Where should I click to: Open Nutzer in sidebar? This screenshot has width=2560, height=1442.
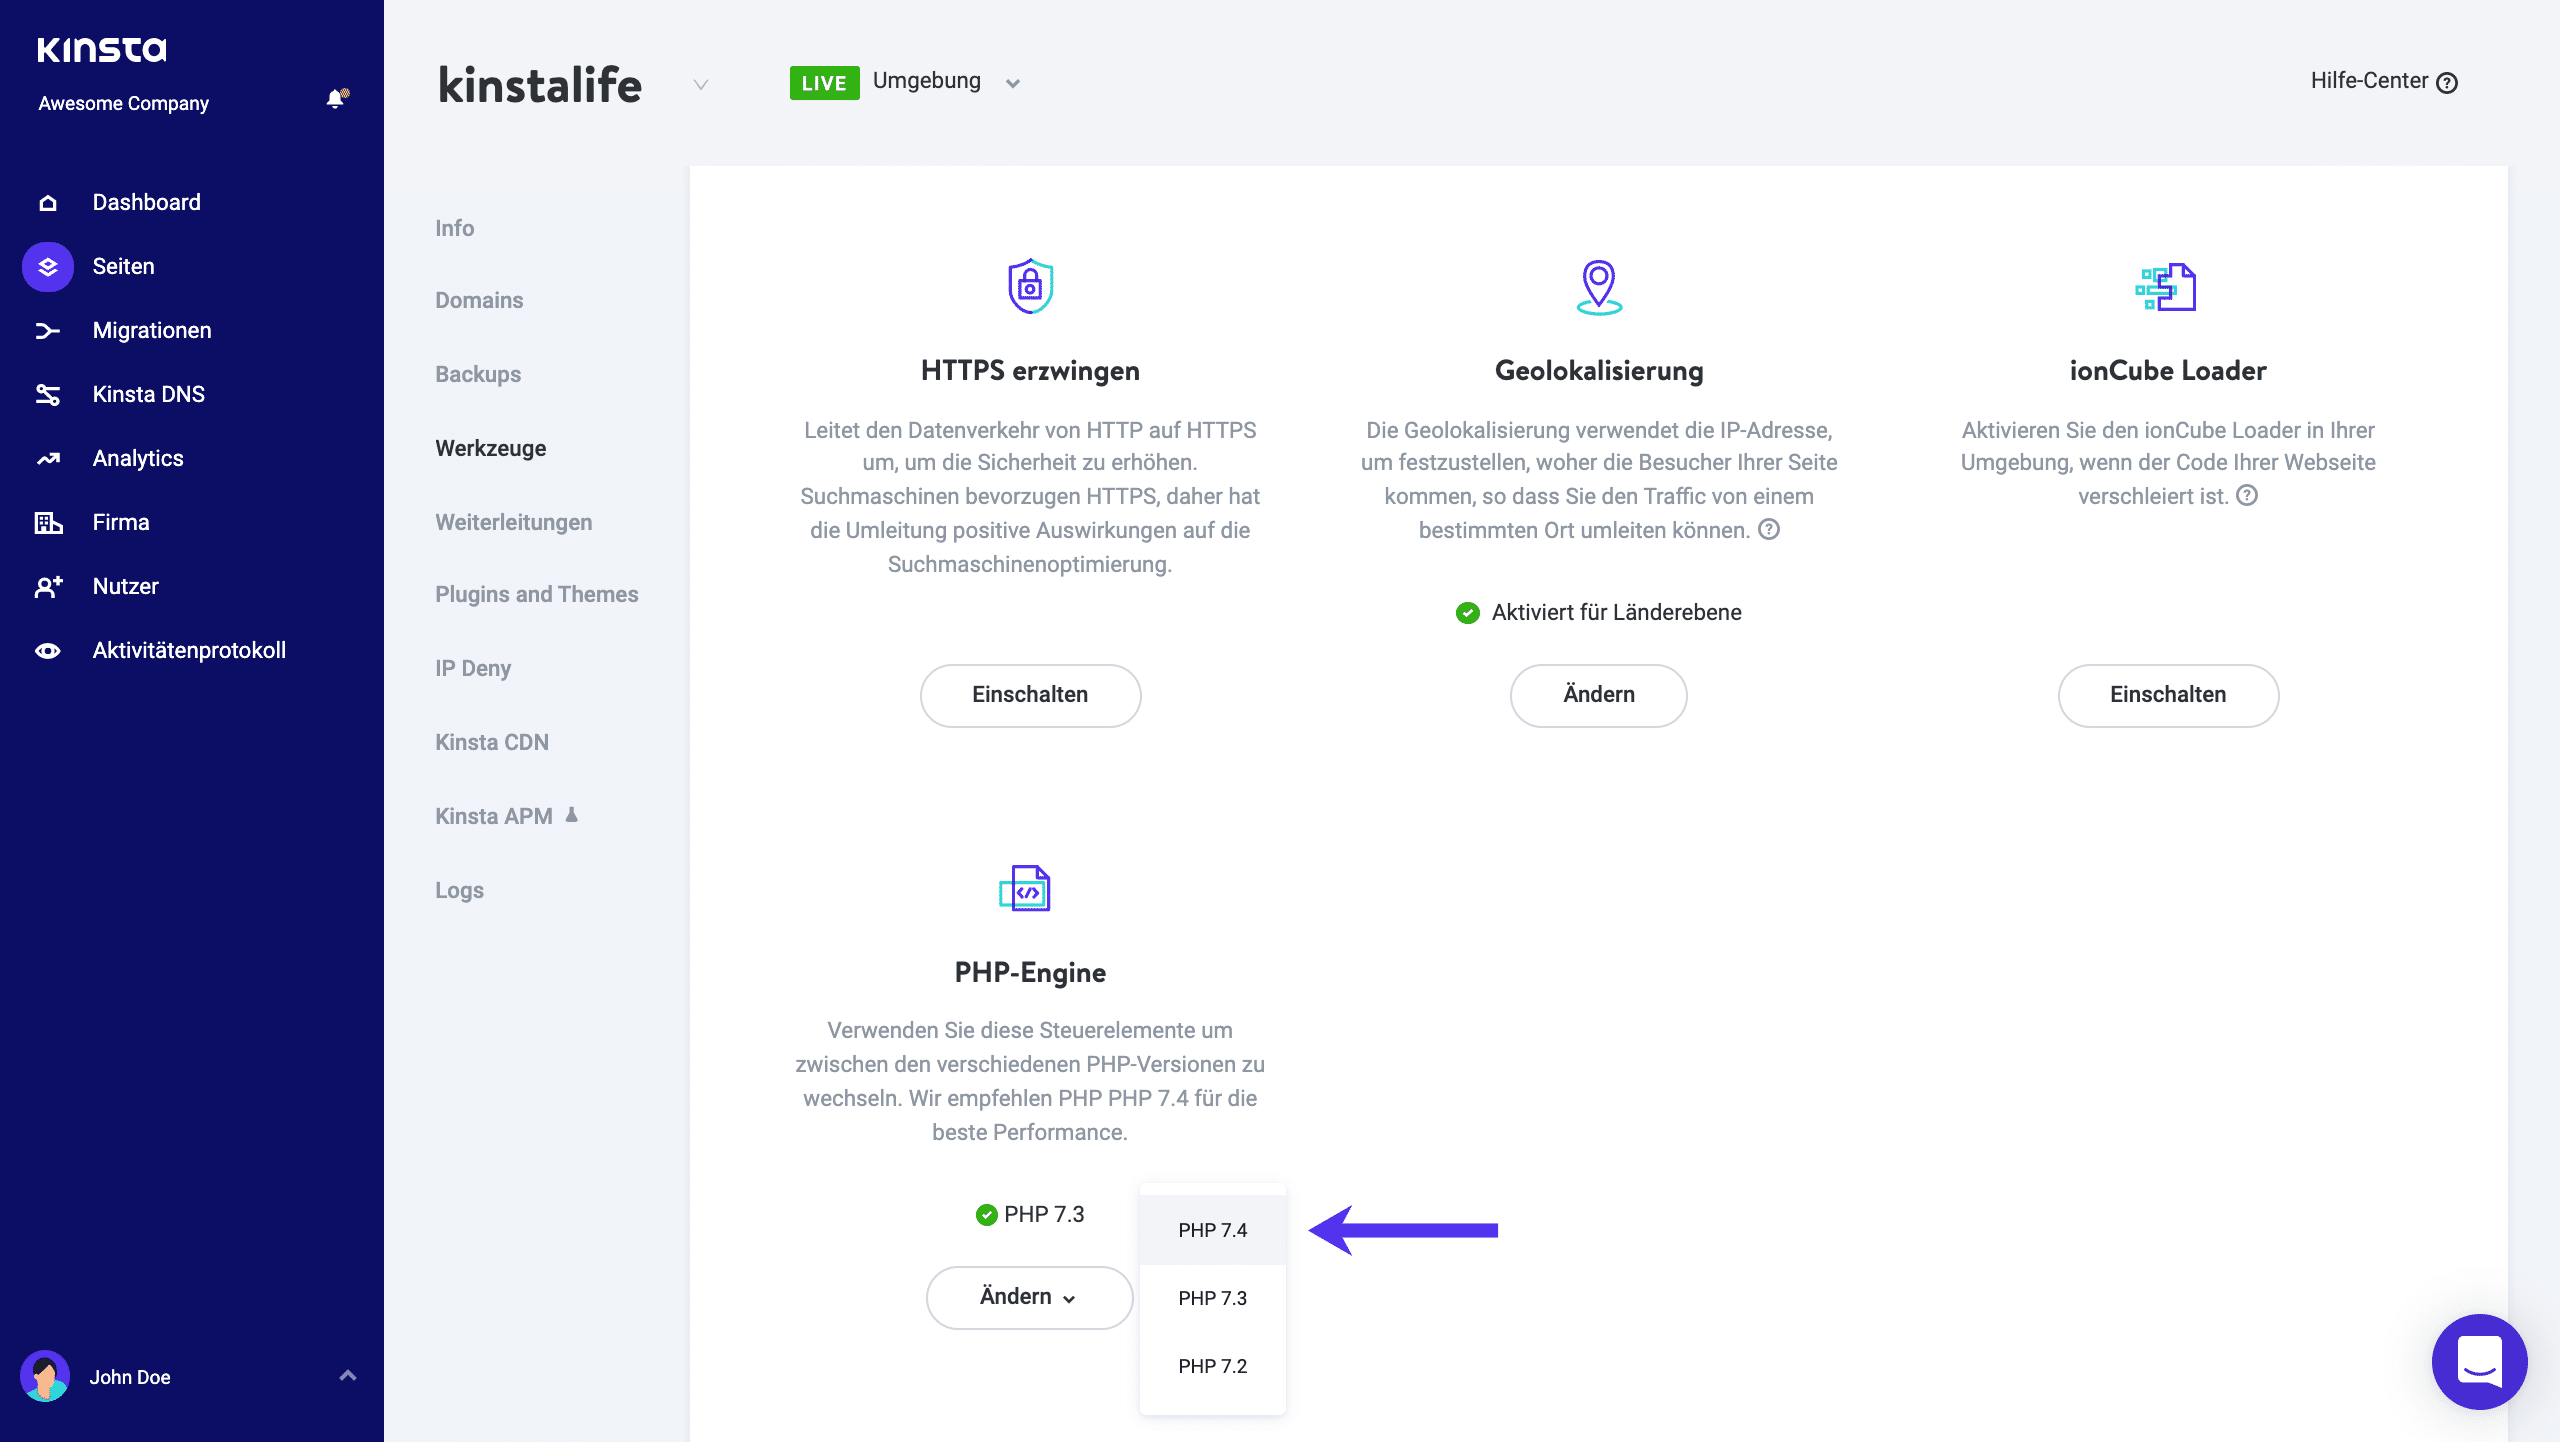125,587
